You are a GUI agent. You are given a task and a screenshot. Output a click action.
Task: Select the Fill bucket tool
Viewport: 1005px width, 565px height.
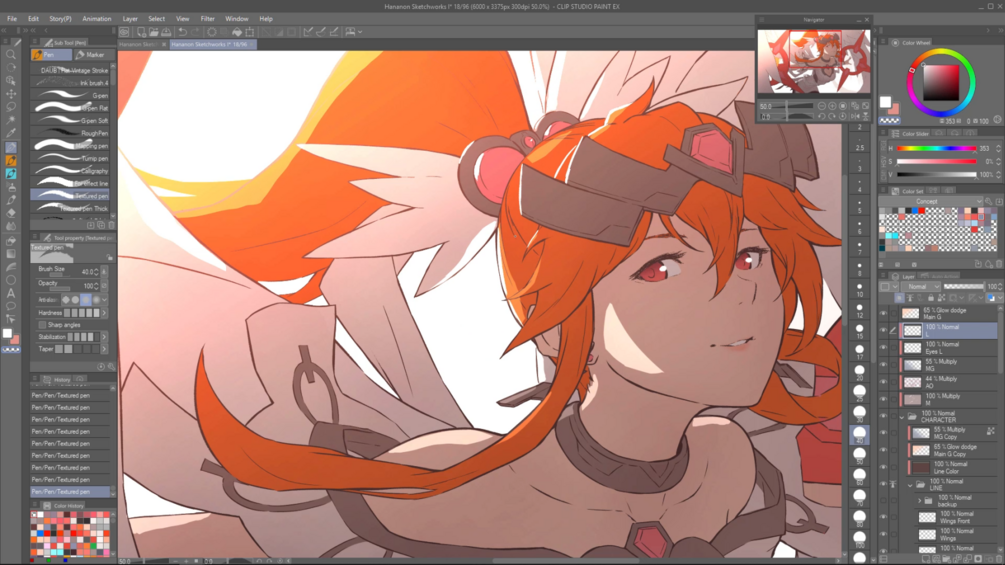[x=11, y=241]
